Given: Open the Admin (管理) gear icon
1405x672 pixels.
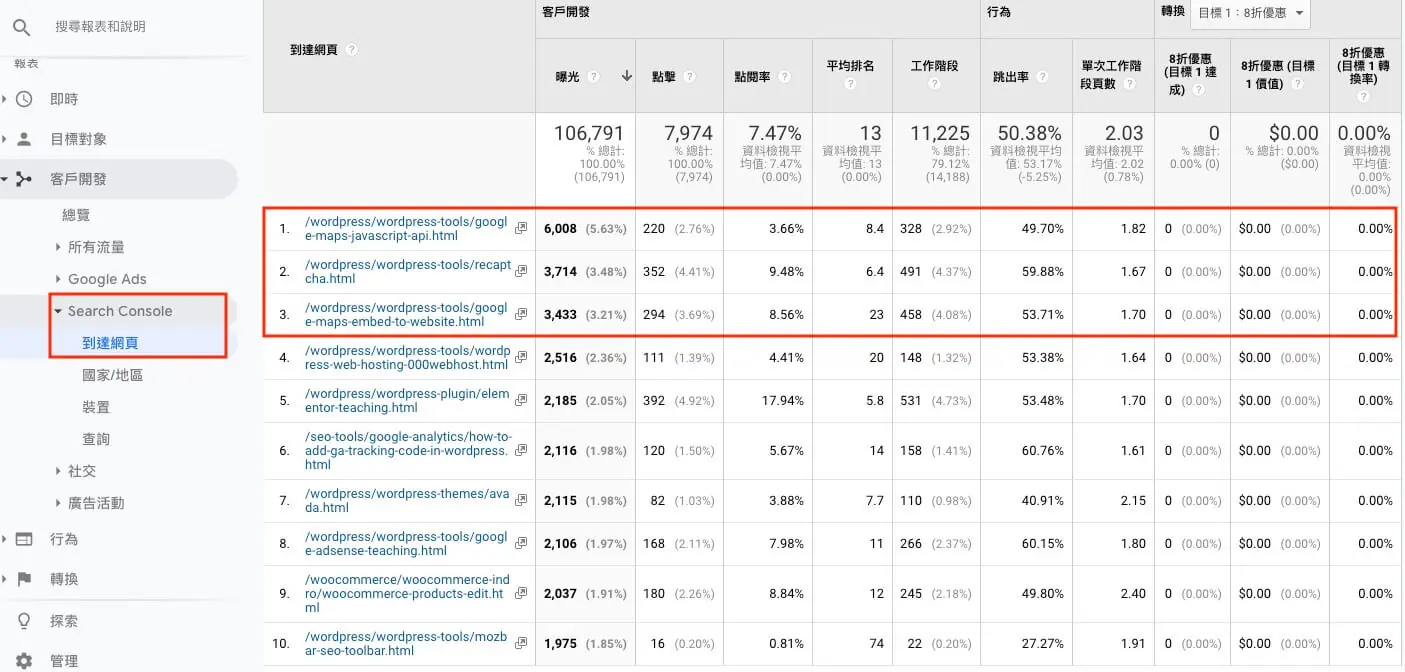Looking at the screenshot, I should point(25,661).
